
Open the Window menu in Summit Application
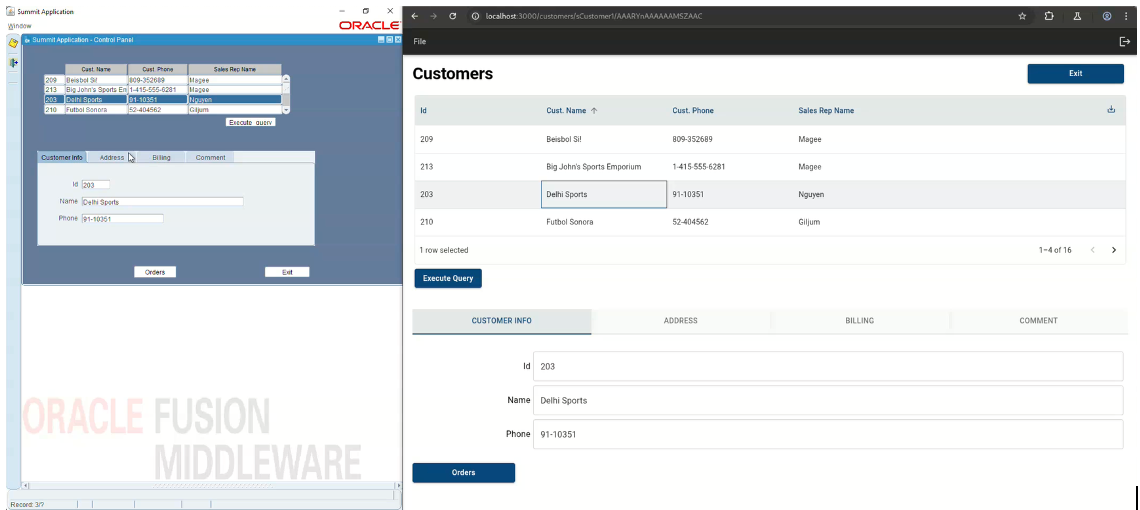20,25
